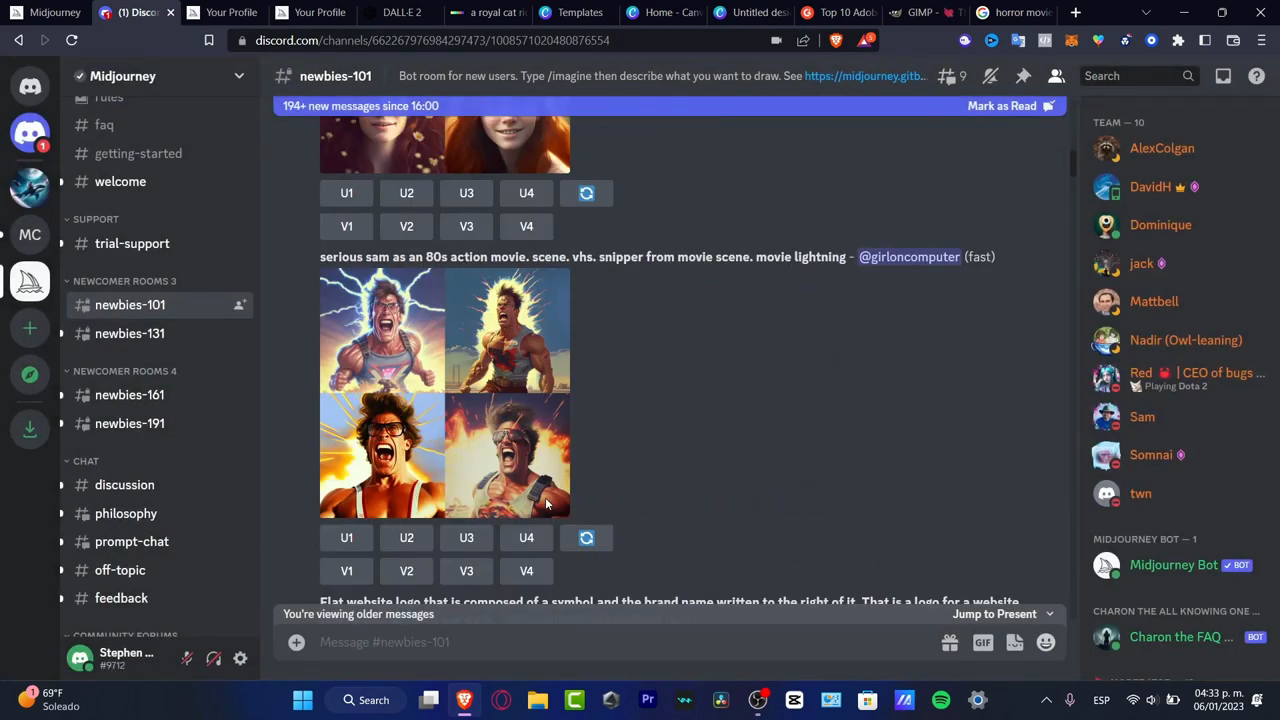Click the Download Apps icon
Viewport: 1280px width, 720px height.
[x=30, y=428]
